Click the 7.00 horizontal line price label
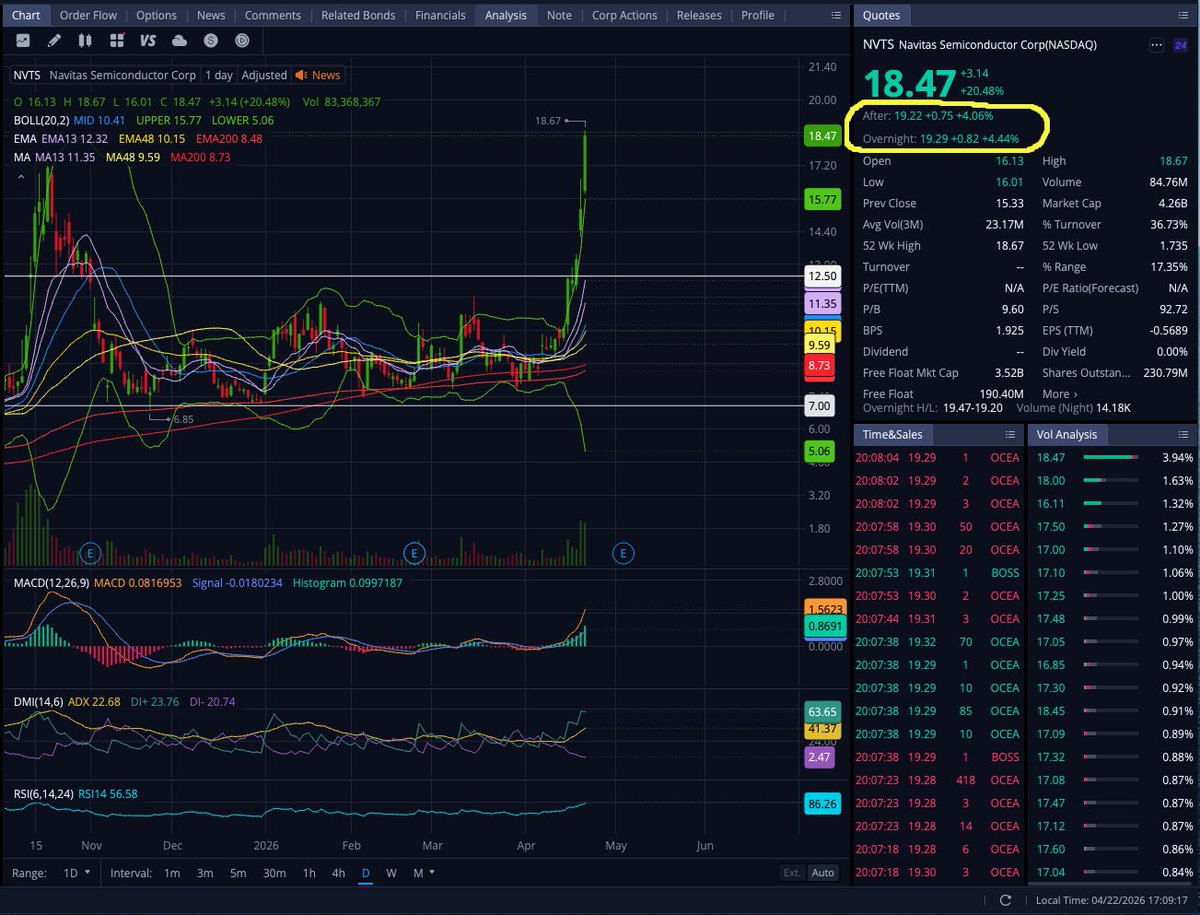Viewport: 1200px width, 915px height. pyautogui.click(x=822, y=406)
